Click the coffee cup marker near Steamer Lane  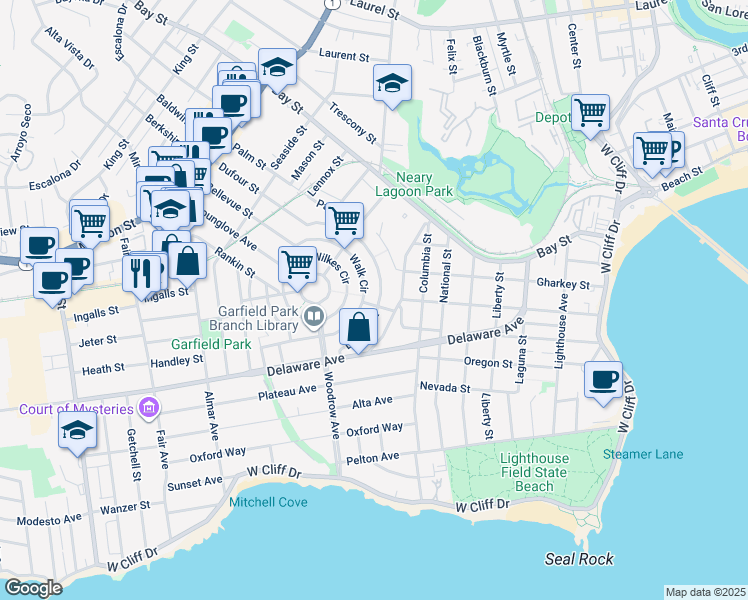click(x=605, y=381)
